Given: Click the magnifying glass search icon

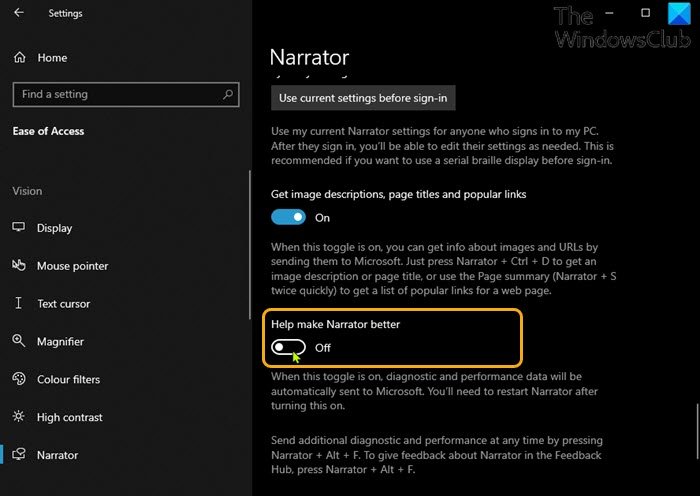Looking at the screenshot, I should click(228, 94).
